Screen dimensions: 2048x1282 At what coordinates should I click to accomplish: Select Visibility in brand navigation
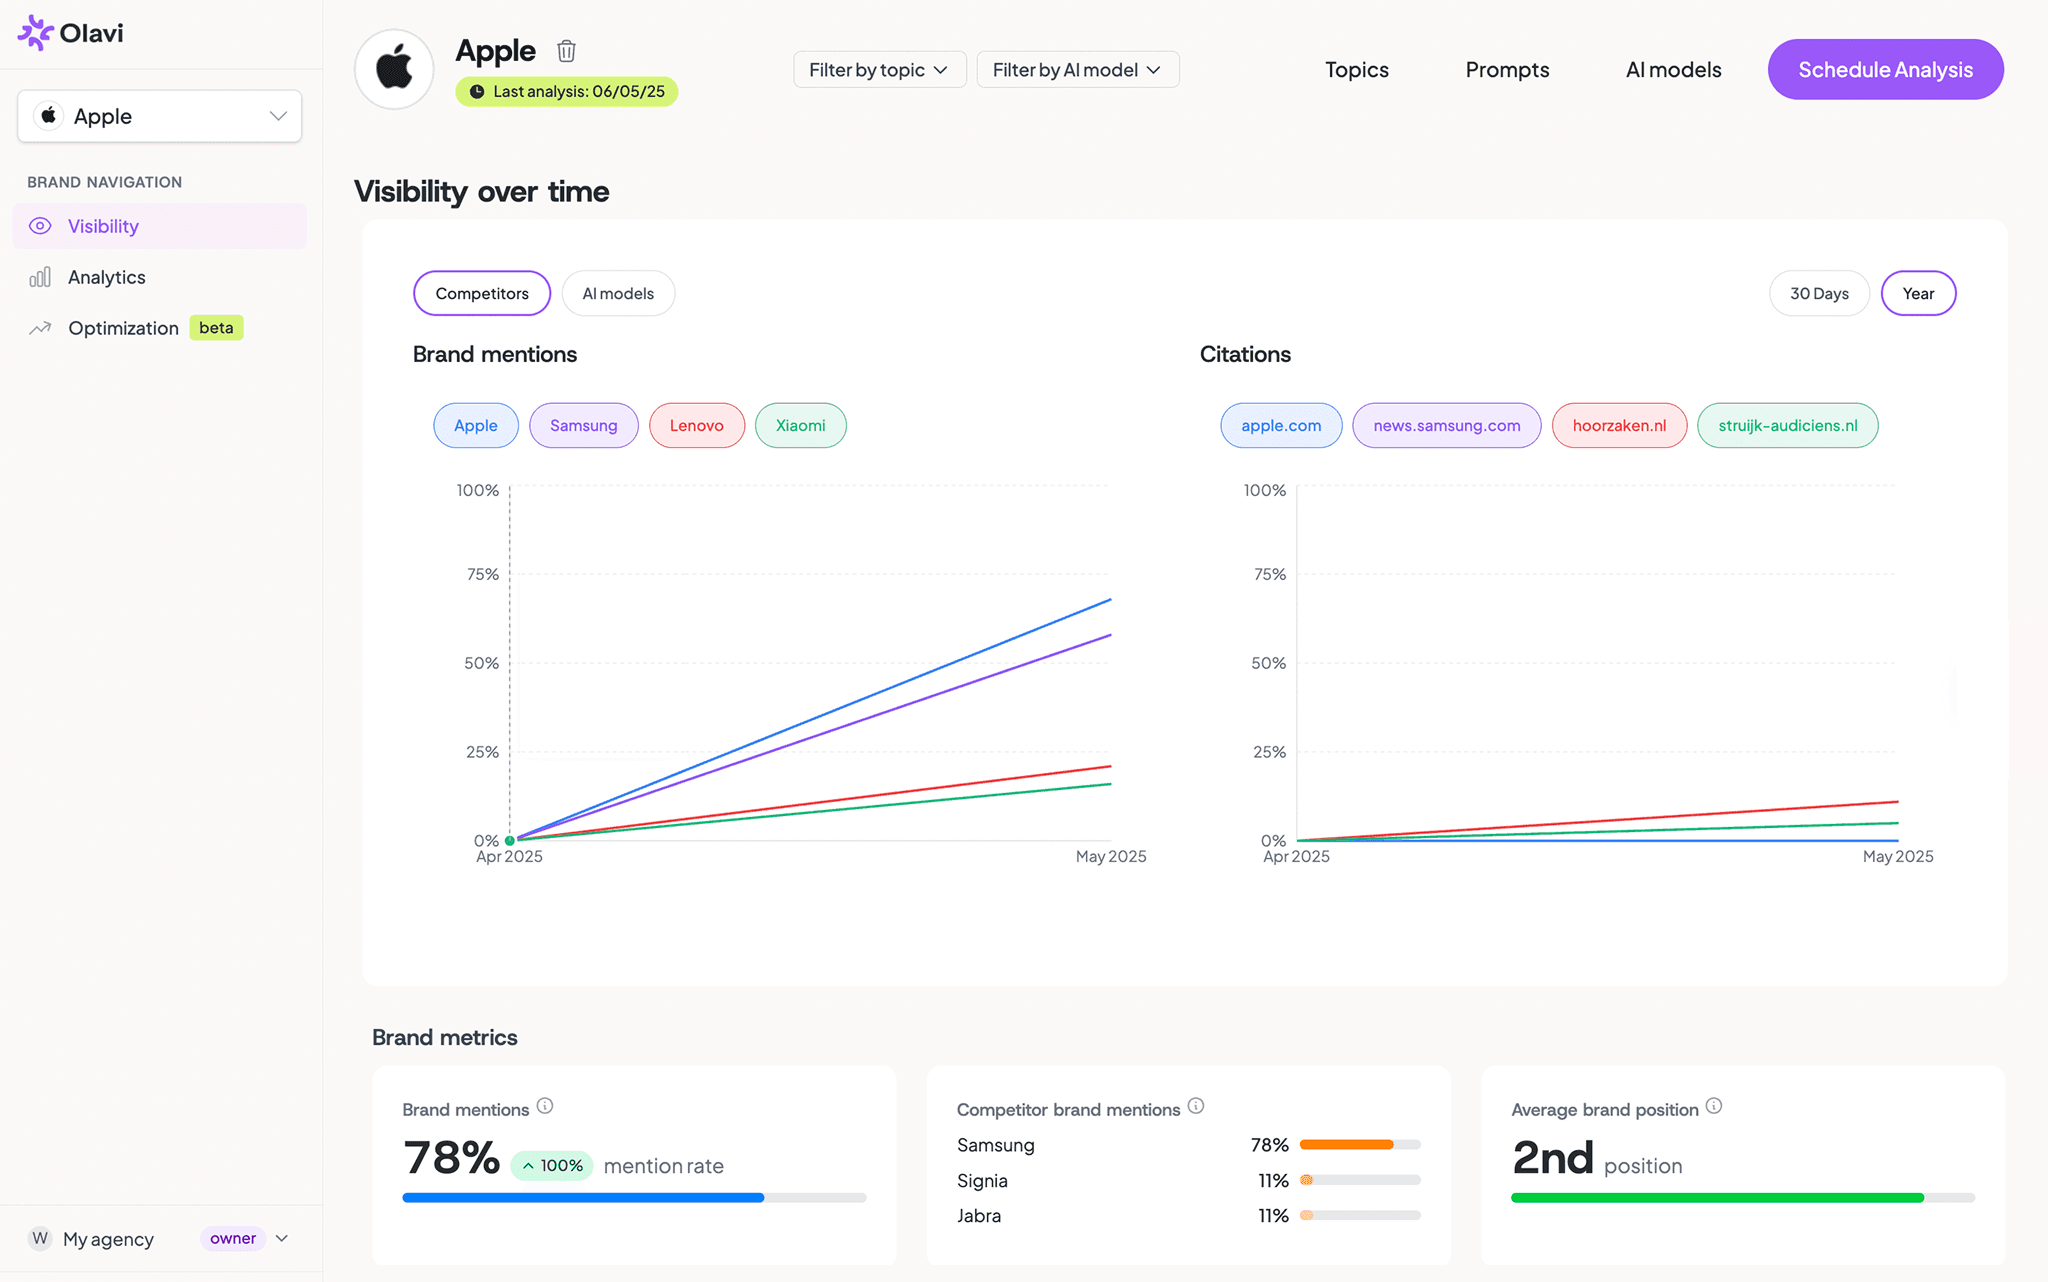coord(103,226)
